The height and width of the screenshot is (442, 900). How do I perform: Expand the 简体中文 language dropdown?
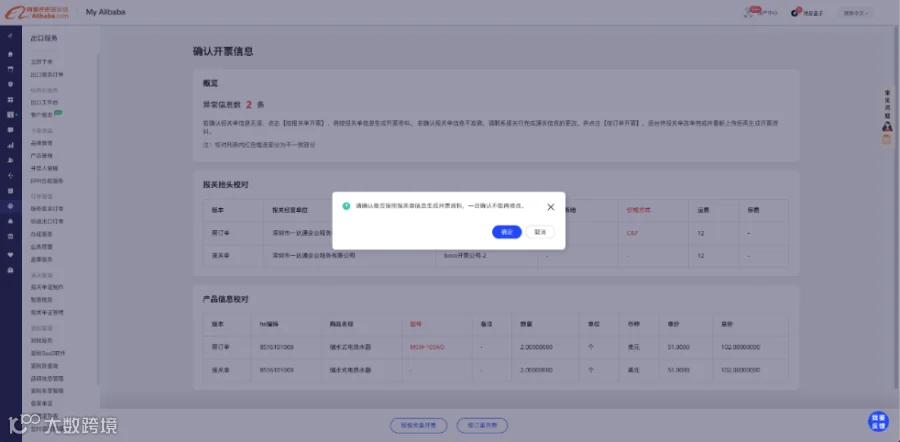856,13
